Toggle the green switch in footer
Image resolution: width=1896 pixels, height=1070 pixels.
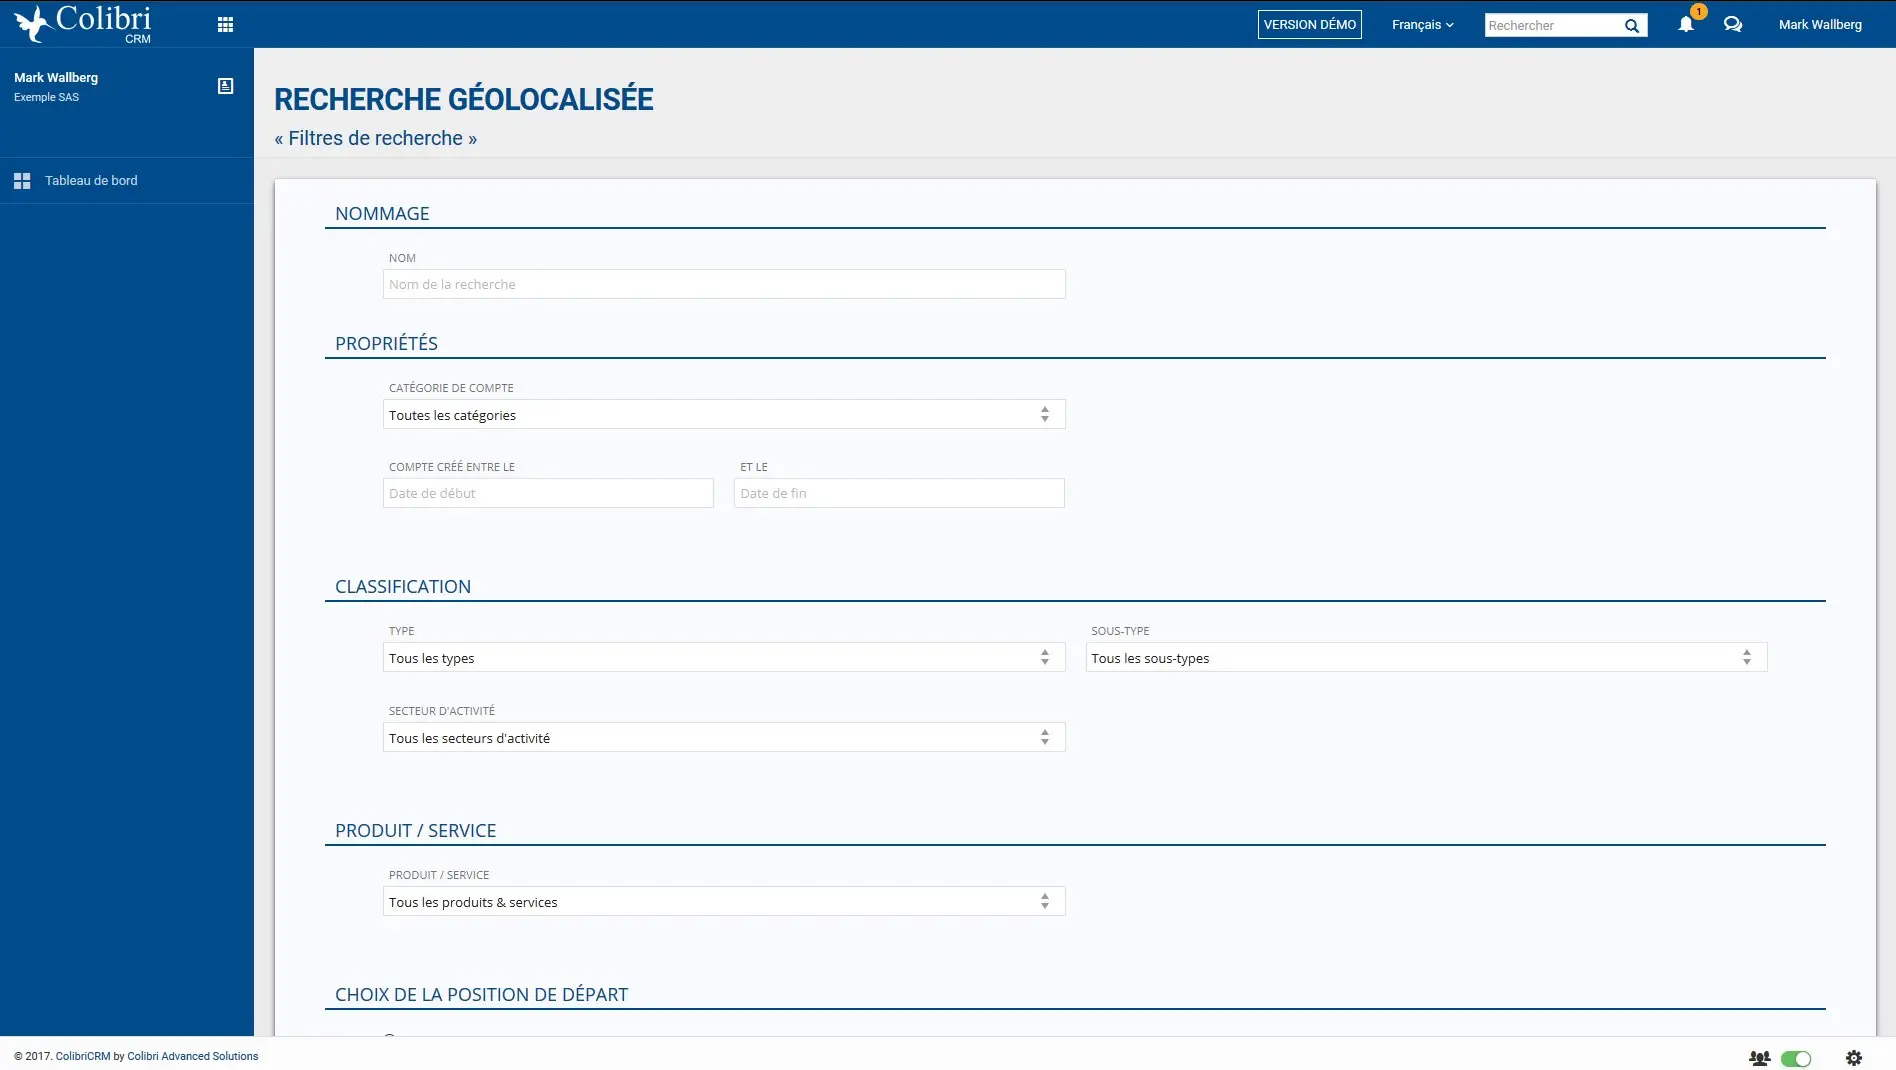point(1796,1058)
